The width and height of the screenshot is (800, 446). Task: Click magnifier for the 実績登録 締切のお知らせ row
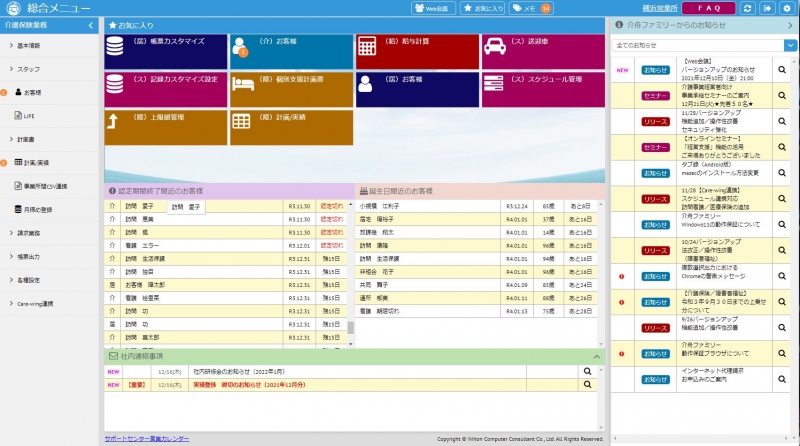587,385
